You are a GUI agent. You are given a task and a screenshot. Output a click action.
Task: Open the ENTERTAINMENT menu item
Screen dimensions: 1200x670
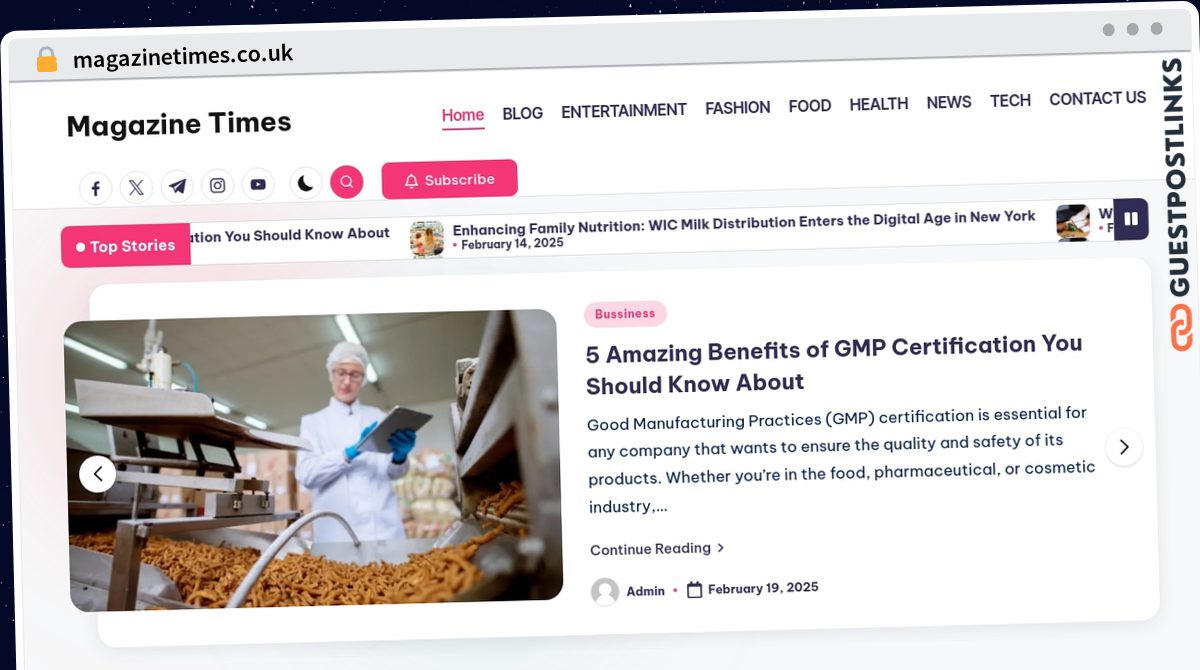[624, 111]
